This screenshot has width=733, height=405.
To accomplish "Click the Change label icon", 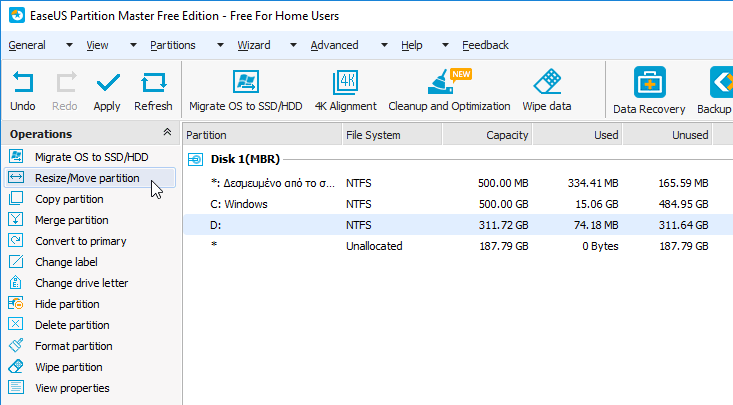I will (x=16, y=262).
